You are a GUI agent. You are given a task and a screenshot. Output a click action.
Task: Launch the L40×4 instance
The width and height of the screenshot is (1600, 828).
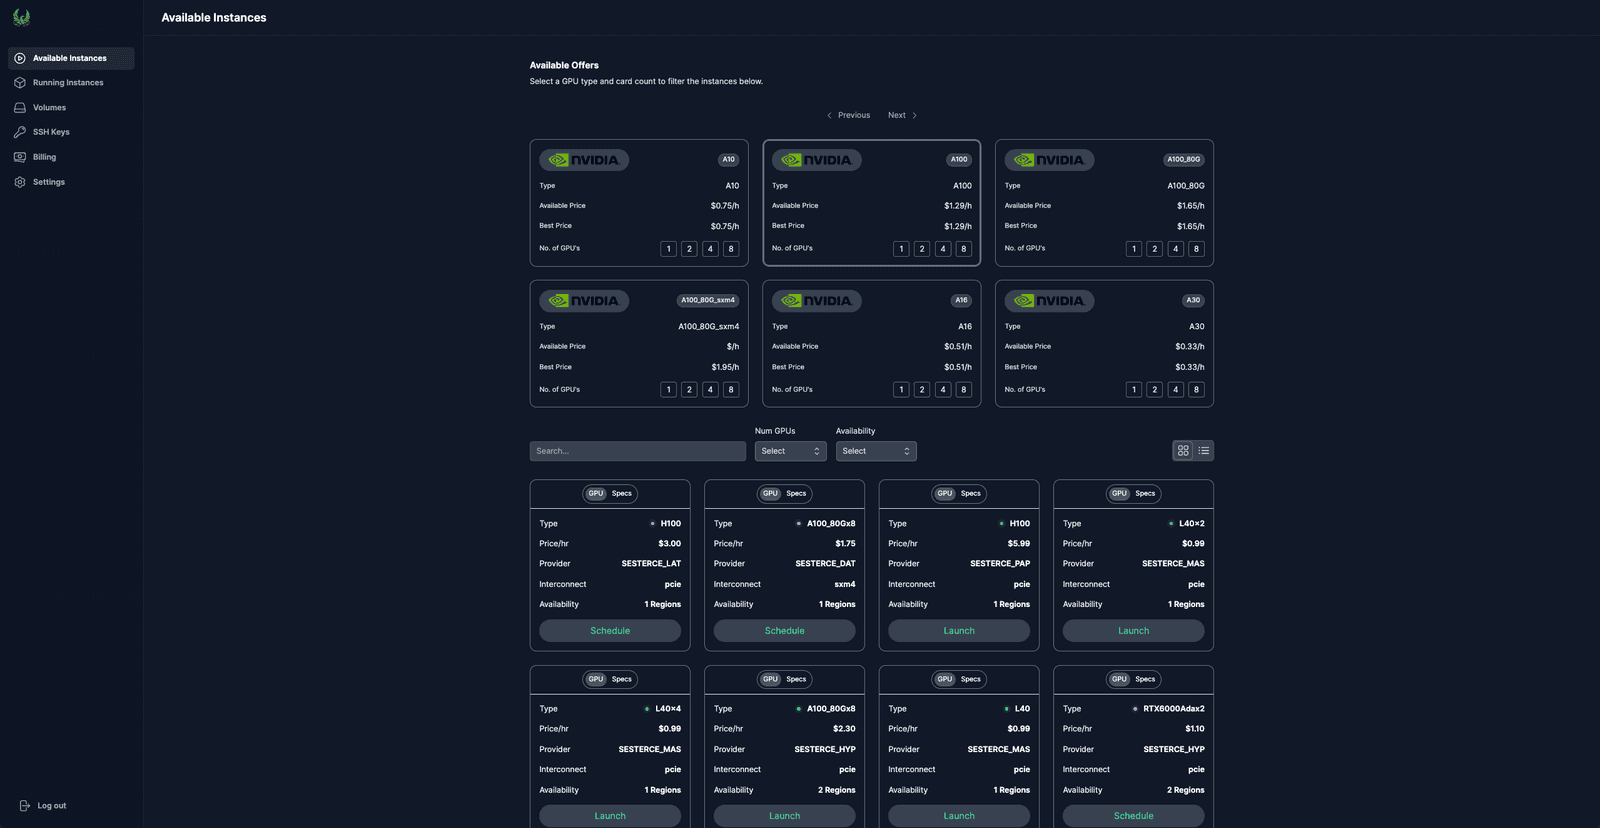pos(610,816)
